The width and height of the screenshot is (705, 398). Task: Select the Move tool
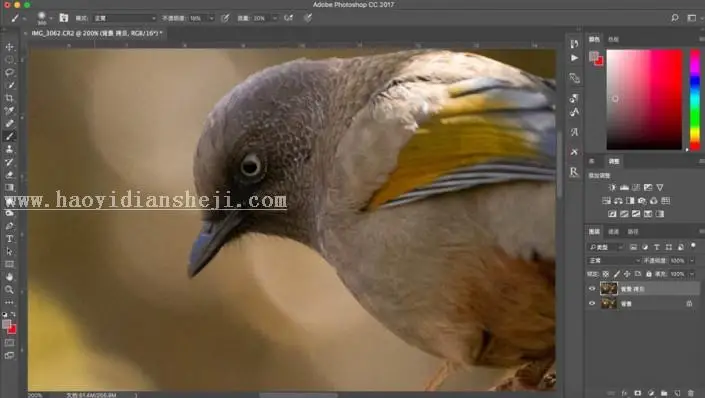pyautogui.click(x=9, y=47)
